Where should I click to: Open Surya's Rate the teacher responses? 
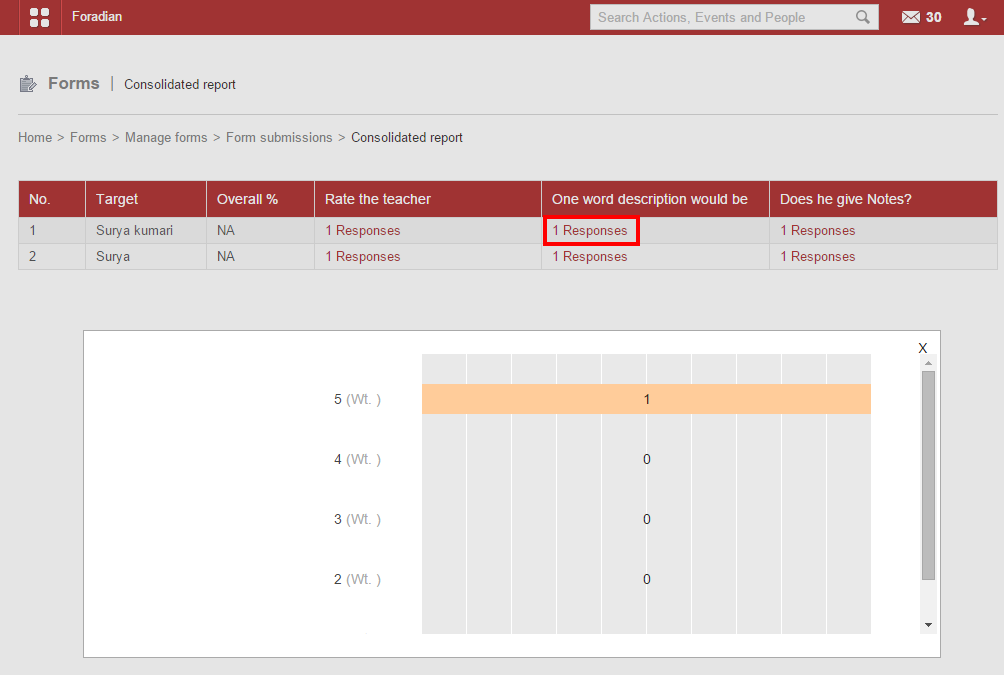click(x=362, y=256)
